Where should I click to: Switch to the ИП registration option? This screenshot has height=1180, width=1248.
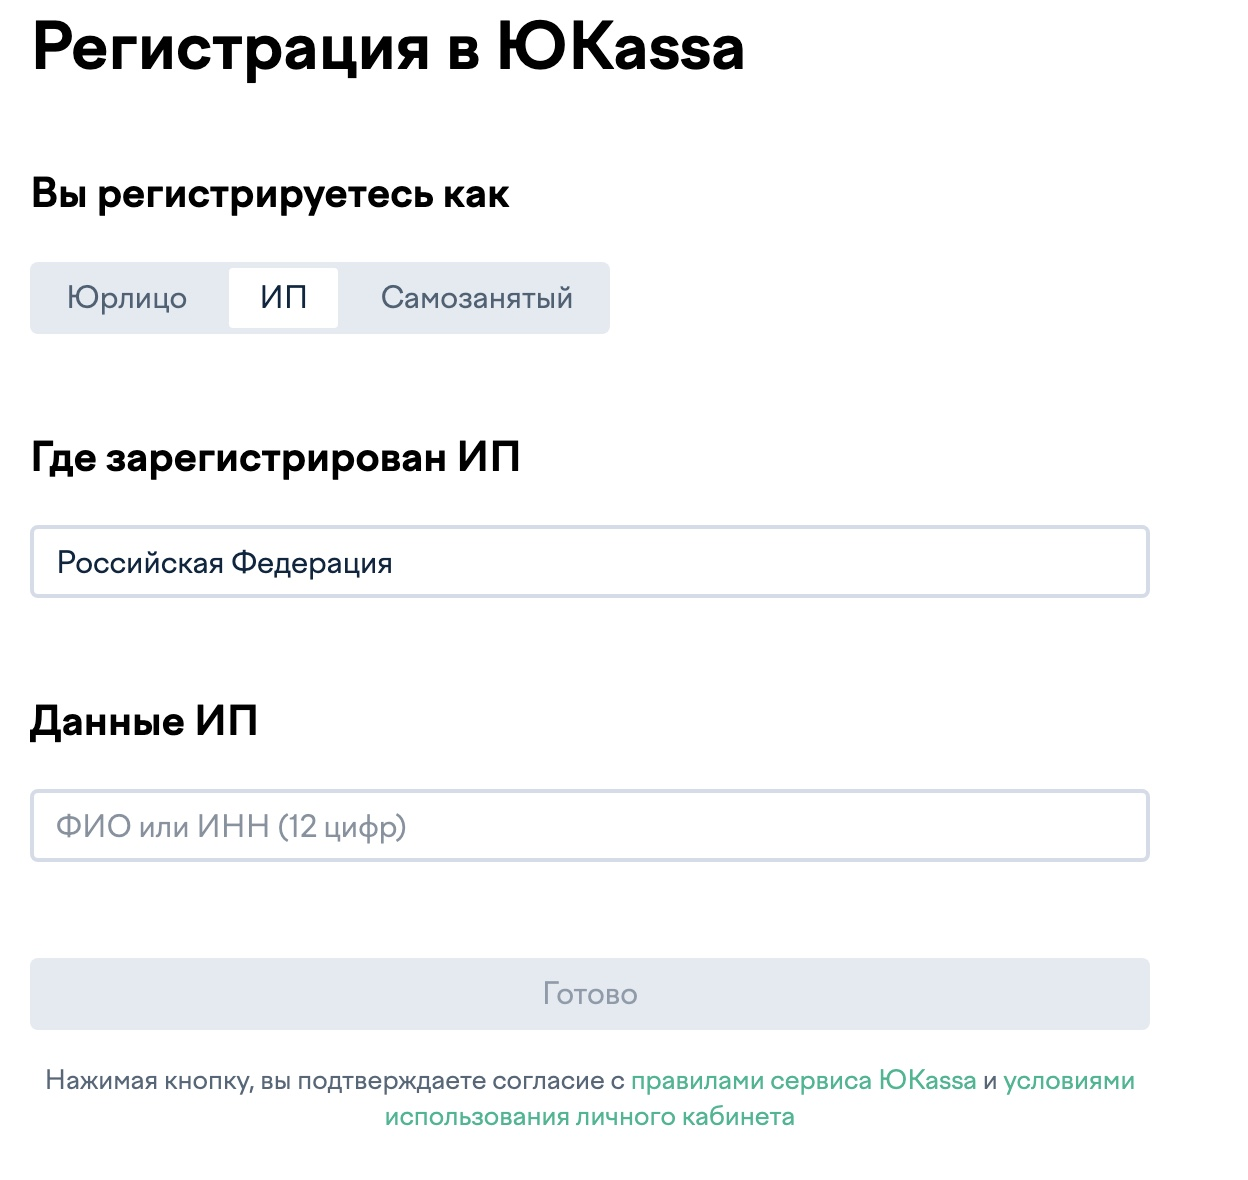(283, 298)
